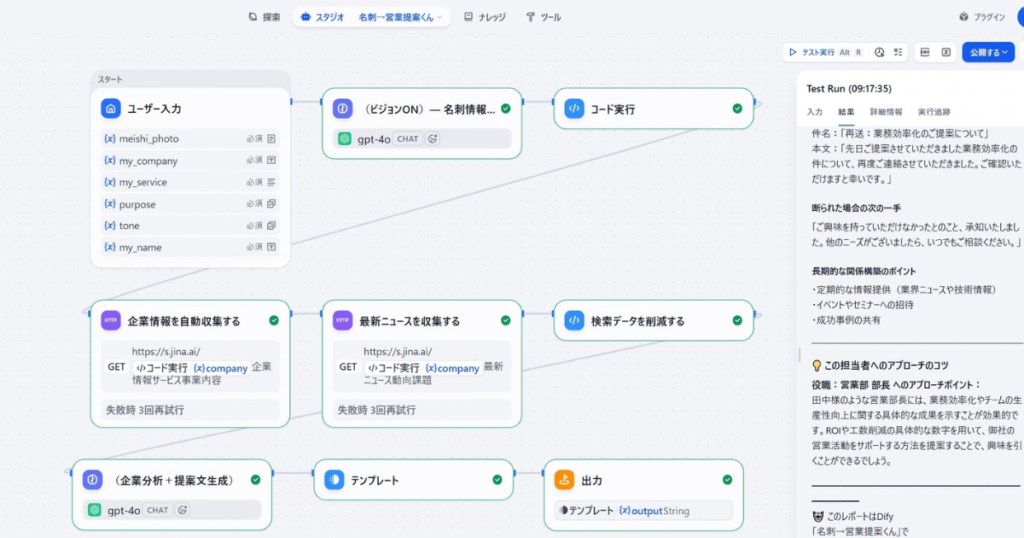Click the select type icon on tone row

tap(271, 225)
